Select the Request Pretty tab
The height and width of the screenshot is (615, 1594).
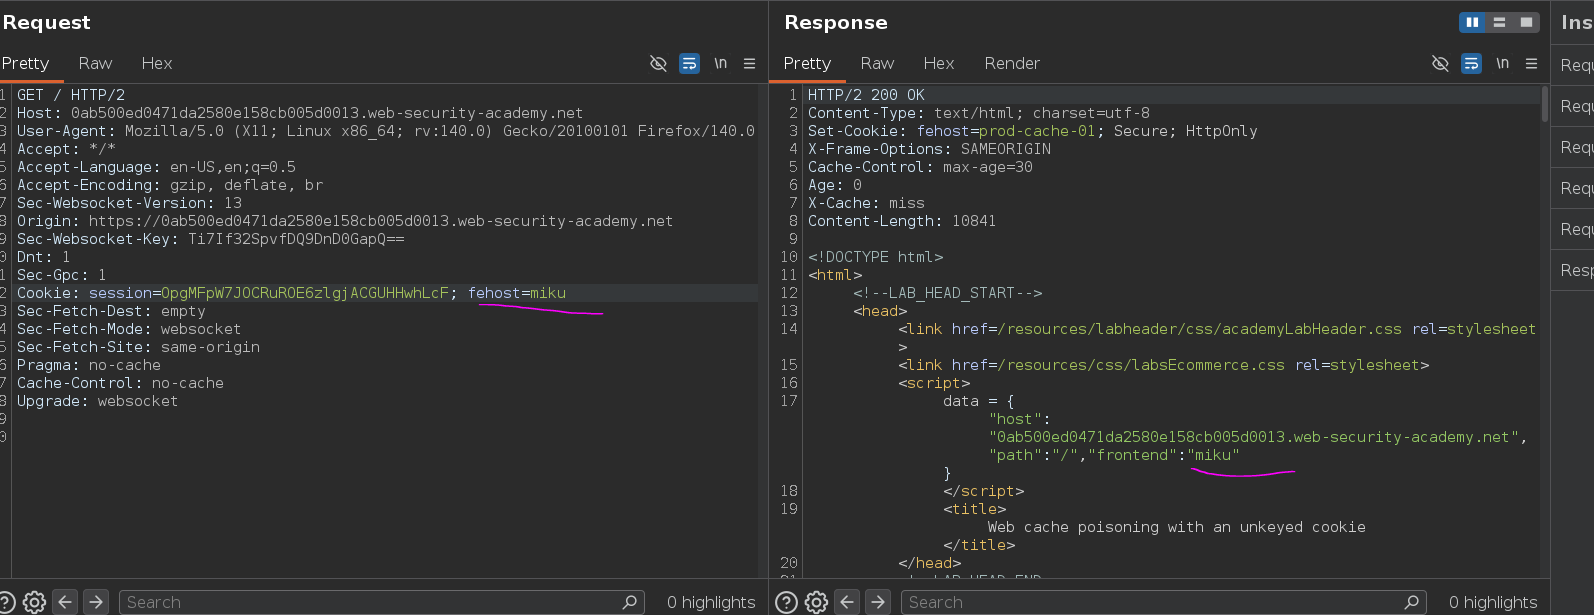click(x=25, y=63)
